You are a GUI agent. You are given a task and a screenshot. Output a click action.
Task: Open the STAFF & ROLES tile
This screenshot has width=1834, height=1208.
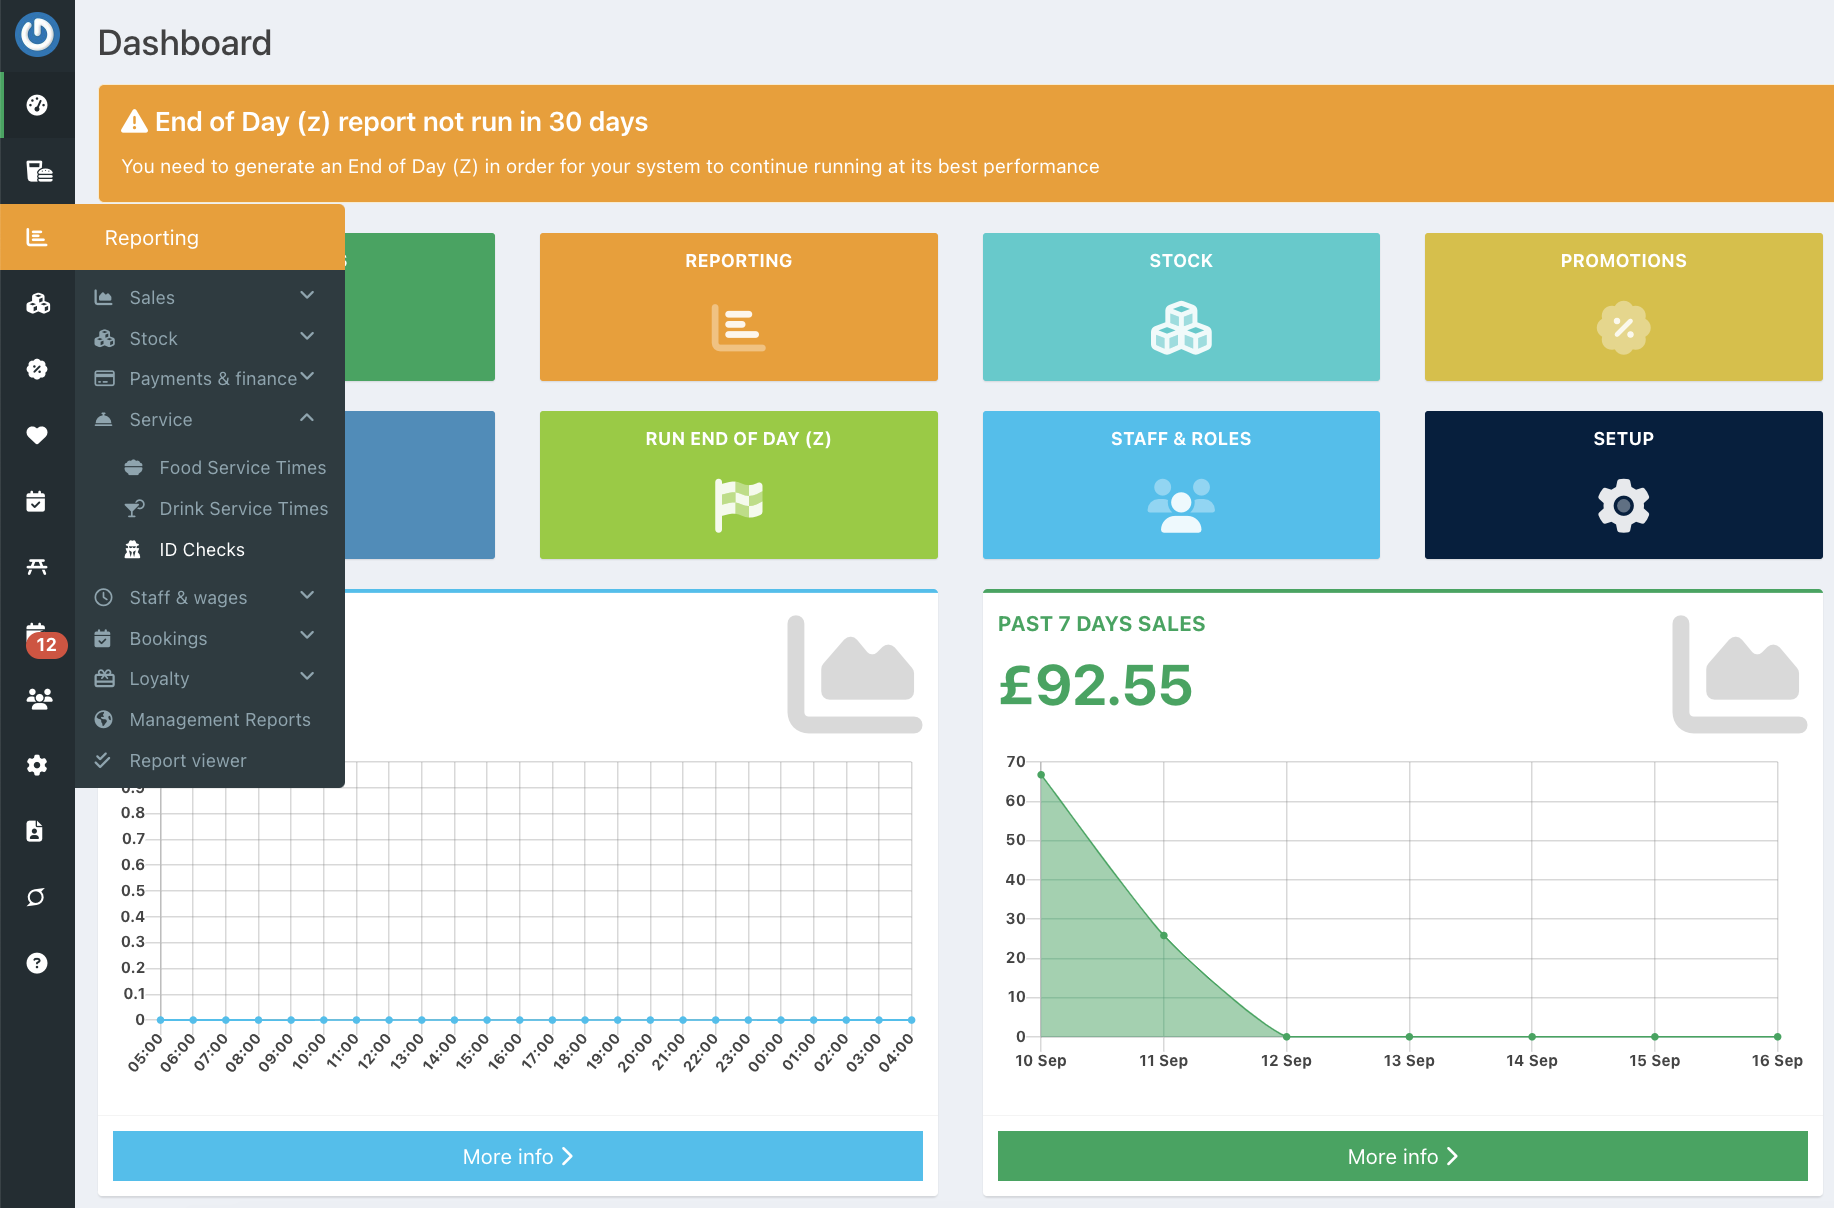tap(1181, 485)
